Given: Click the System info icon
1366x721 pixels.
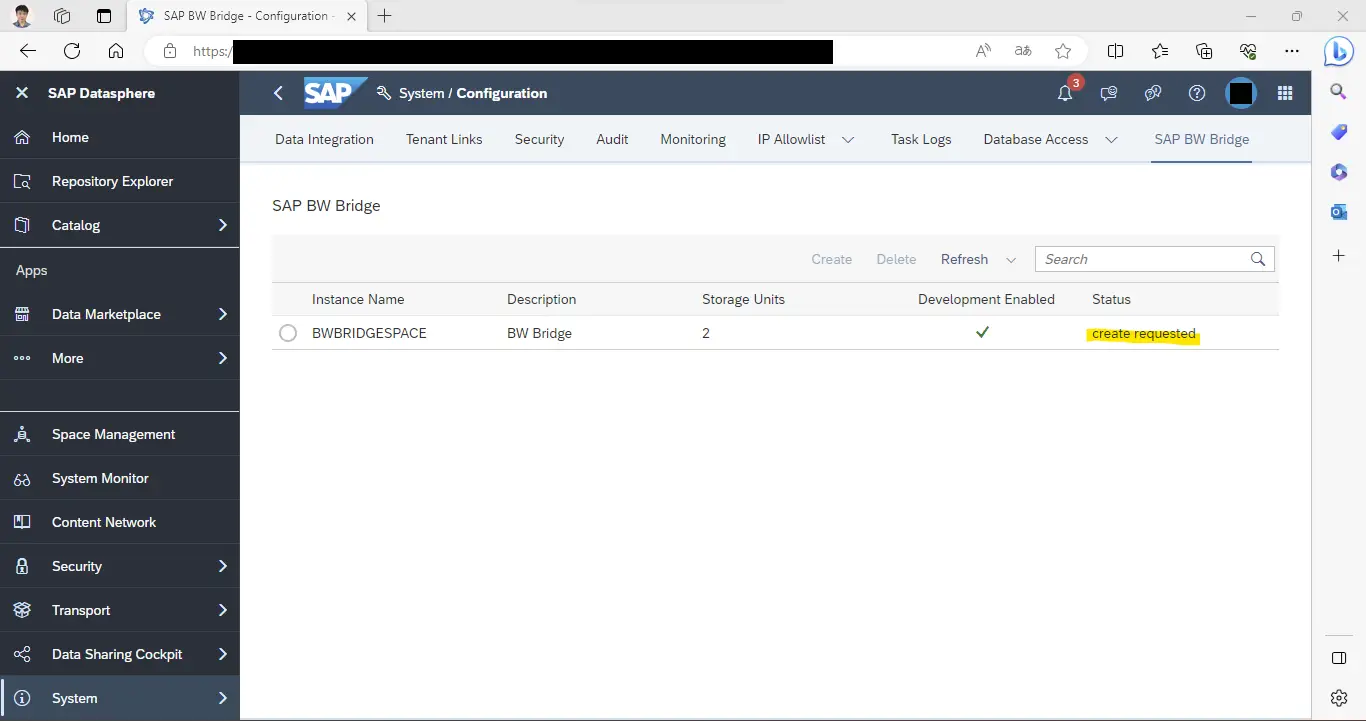Looking at the screenshot, I should pyautogui.click(x=22, y=698).
